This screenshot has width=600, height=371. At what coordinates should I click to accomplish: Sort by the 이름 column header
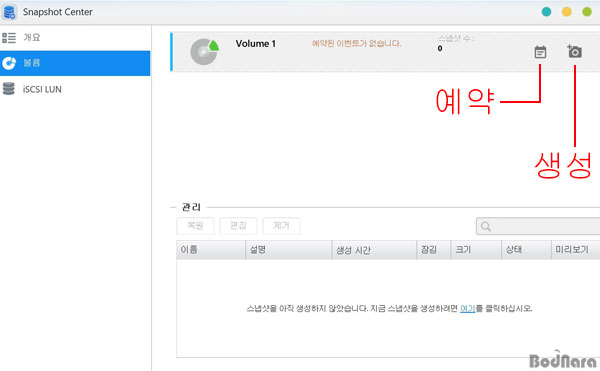tap(211, 250)
